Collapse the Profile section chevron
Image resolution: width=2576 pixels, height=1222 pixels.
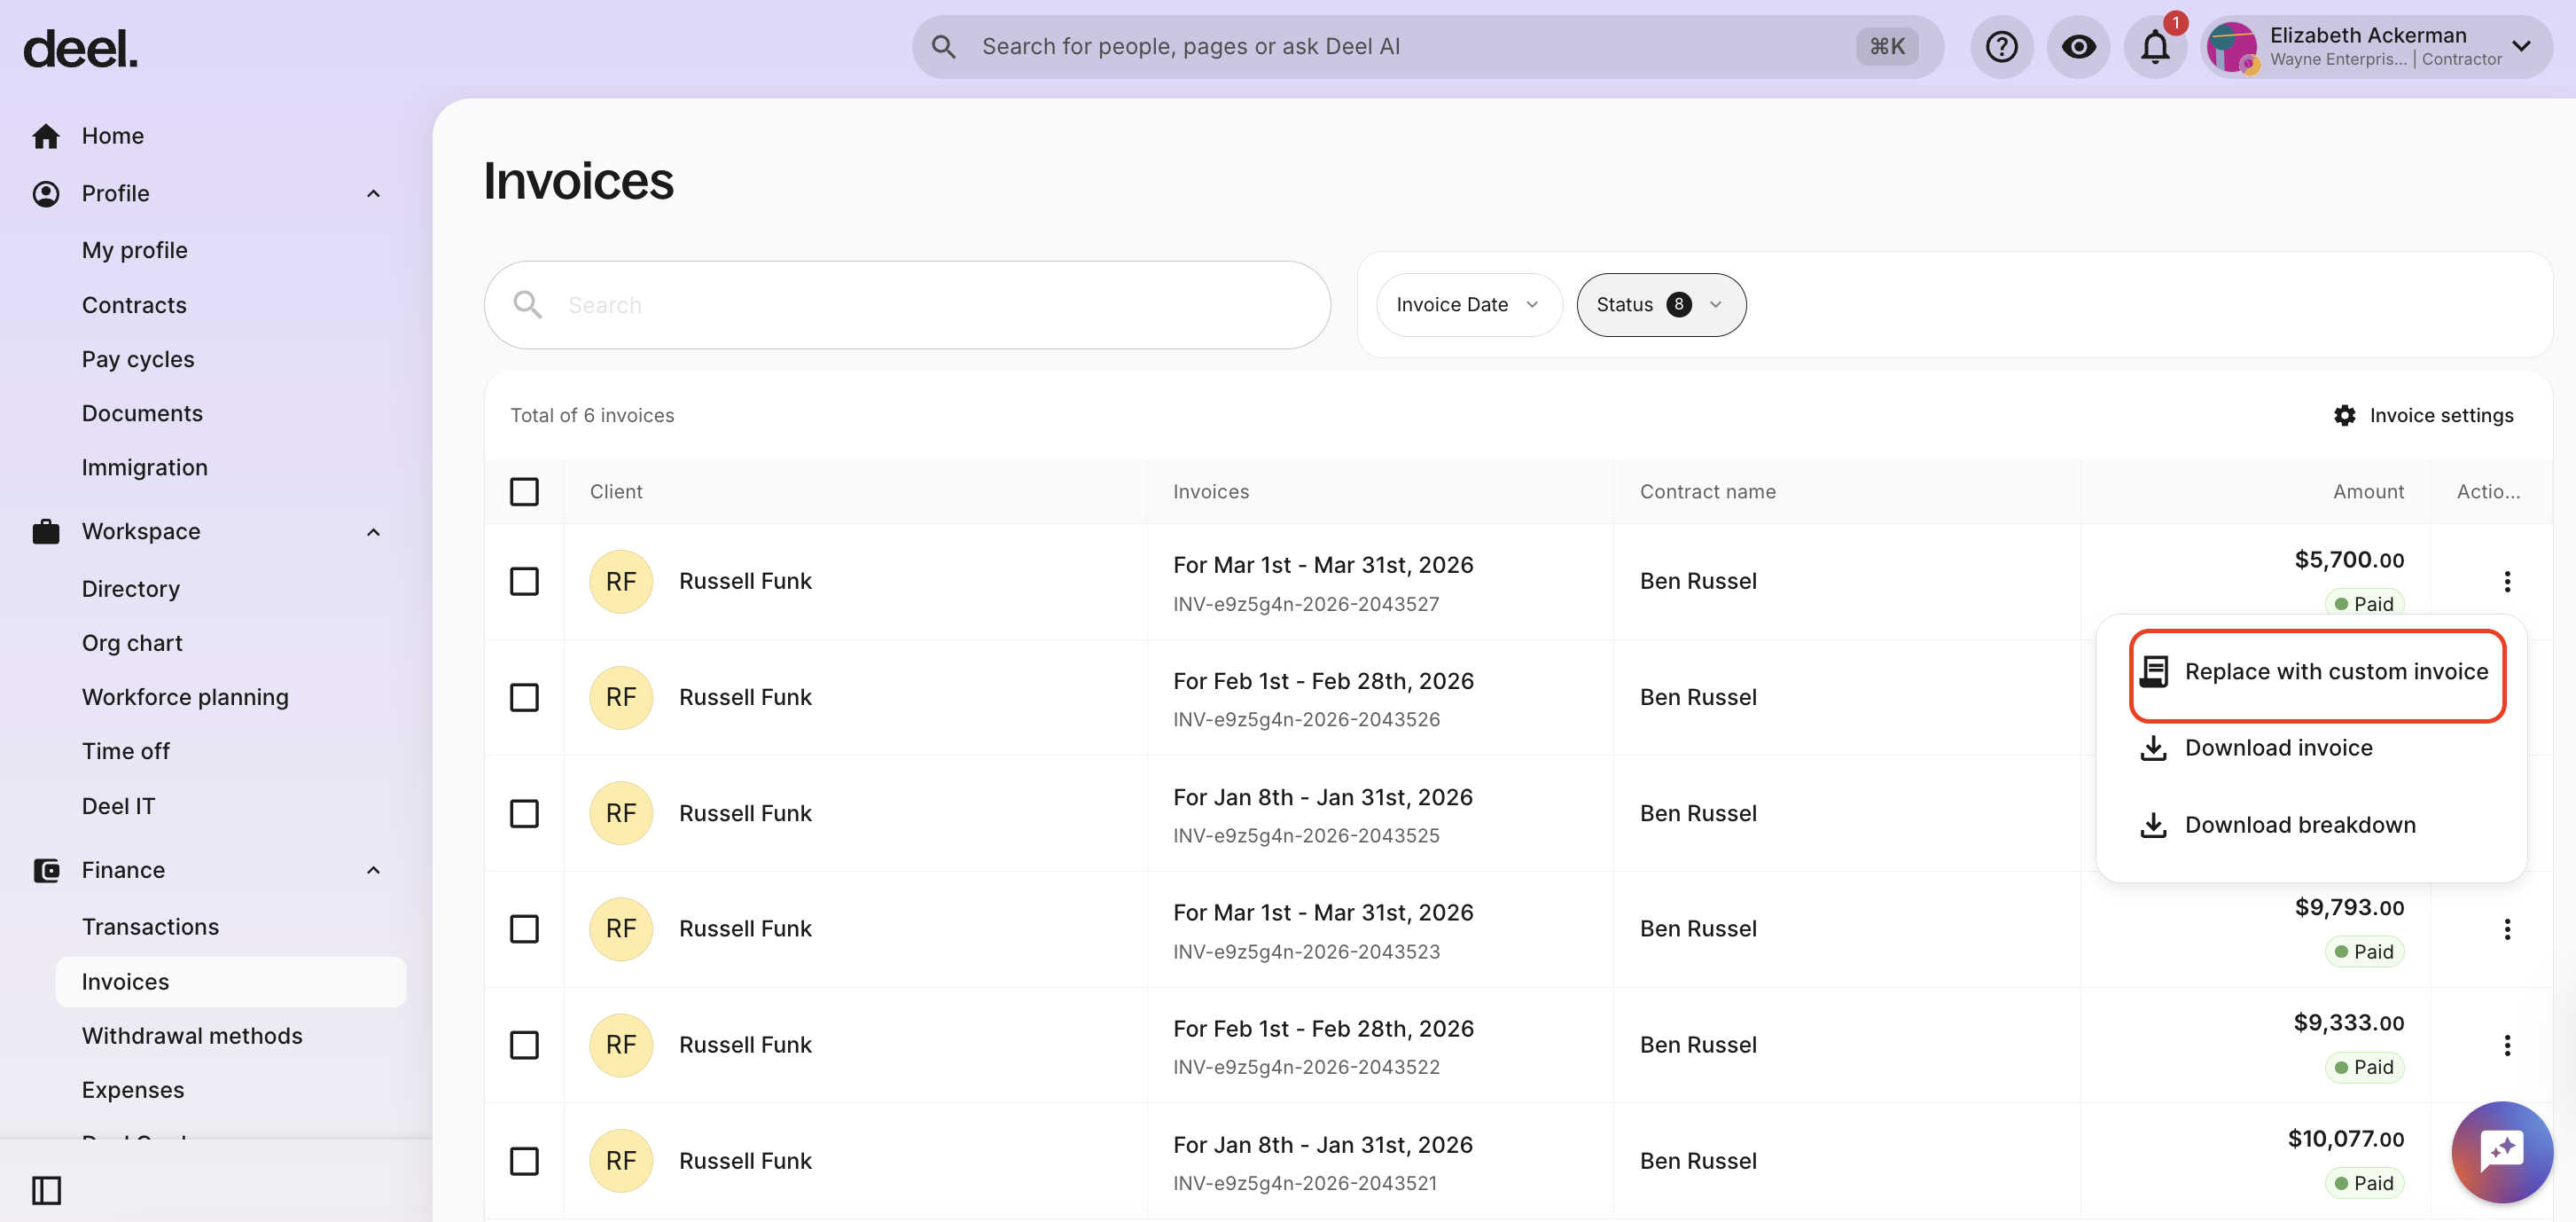click(373, 194)
